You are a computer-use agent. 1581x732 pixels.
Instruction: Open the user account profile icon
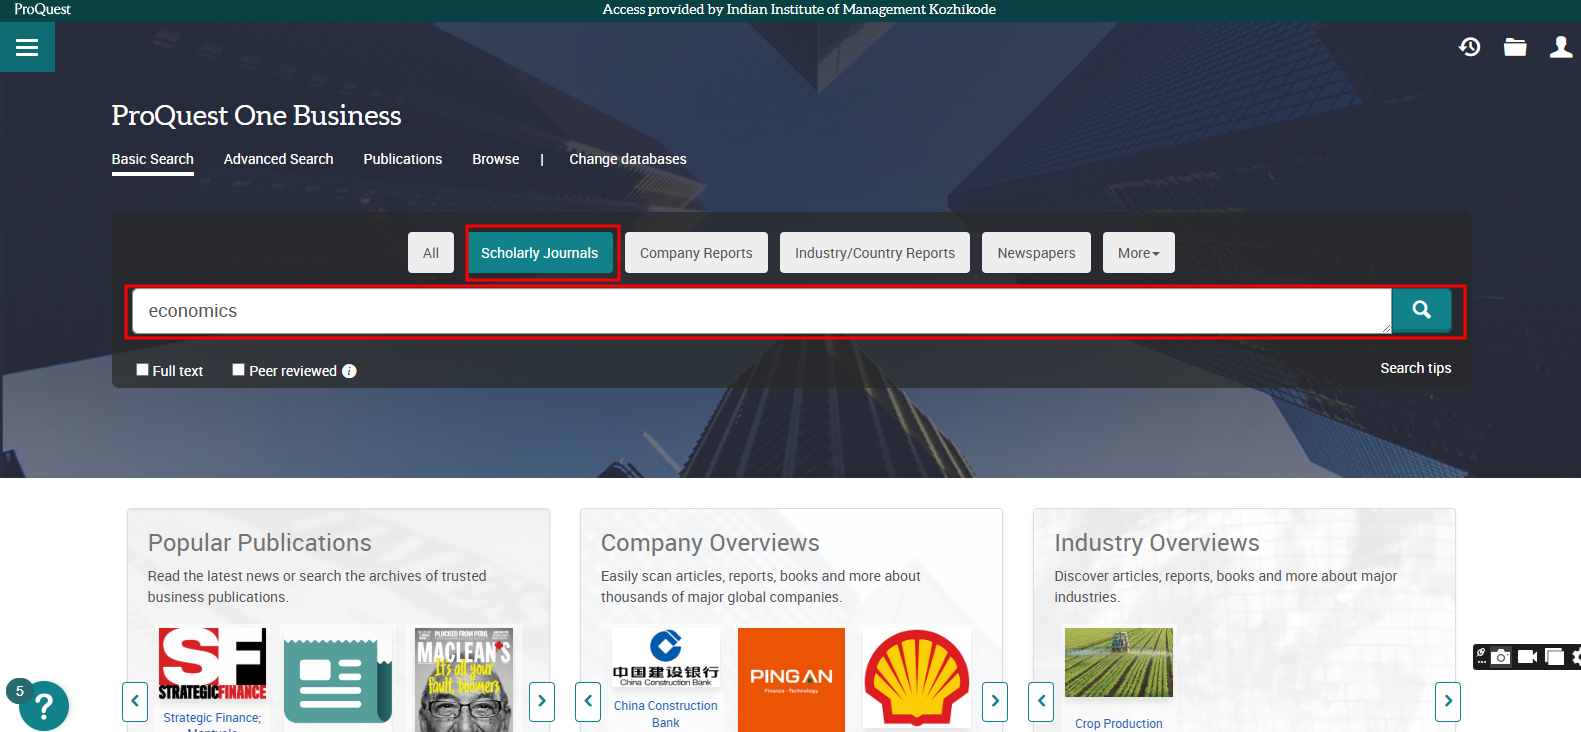pyautogui.click(x=1560, y=47)
